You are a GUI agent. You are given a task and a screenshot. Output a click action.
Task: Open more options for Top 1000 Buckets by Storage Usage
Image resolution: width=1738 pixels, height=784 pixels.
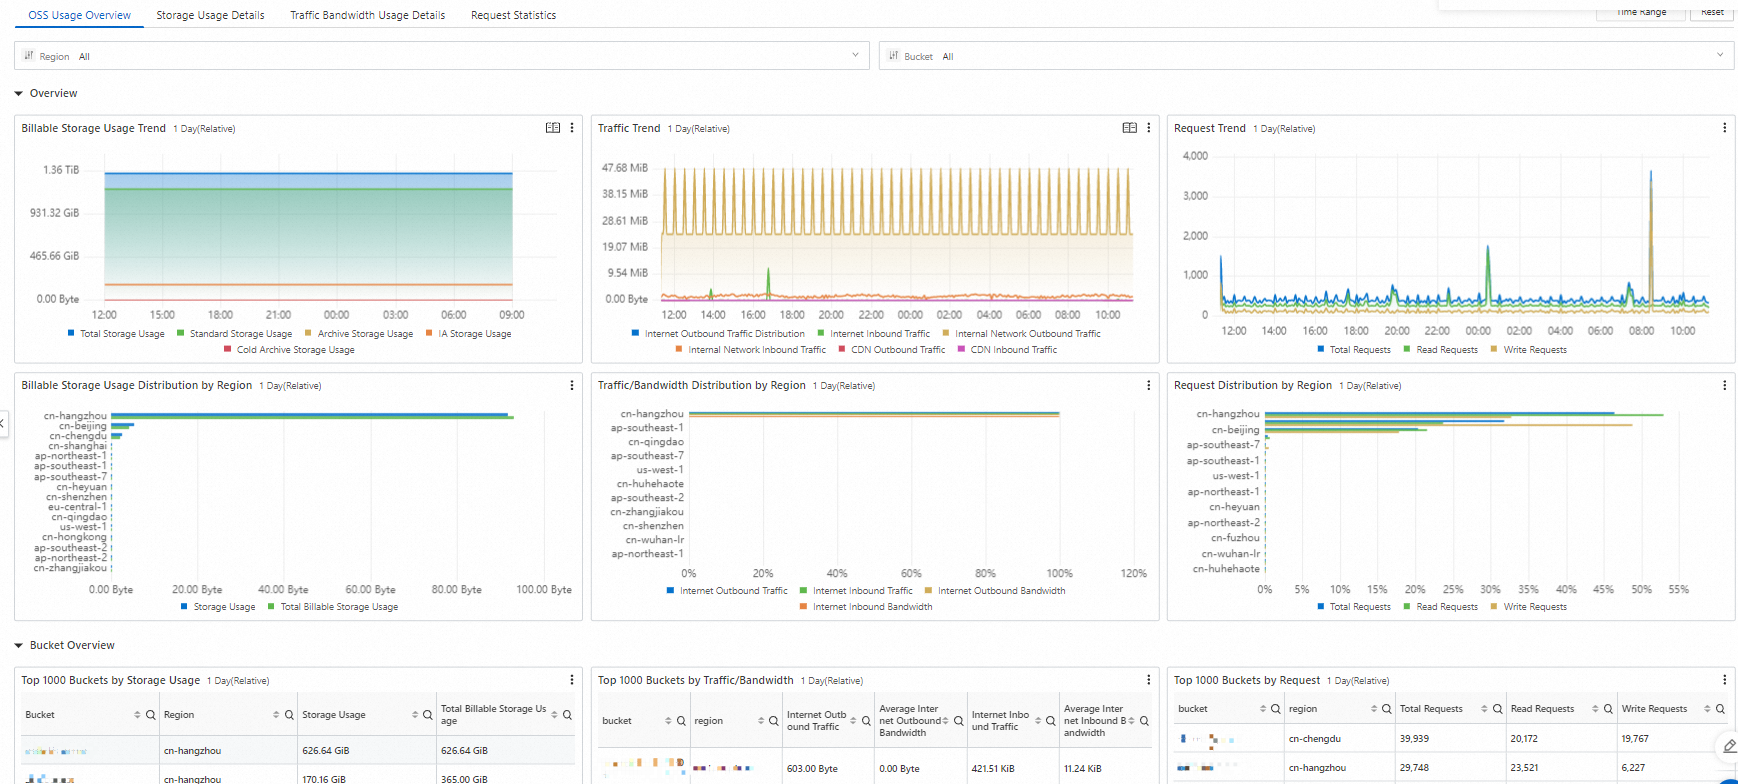(572, 680)
